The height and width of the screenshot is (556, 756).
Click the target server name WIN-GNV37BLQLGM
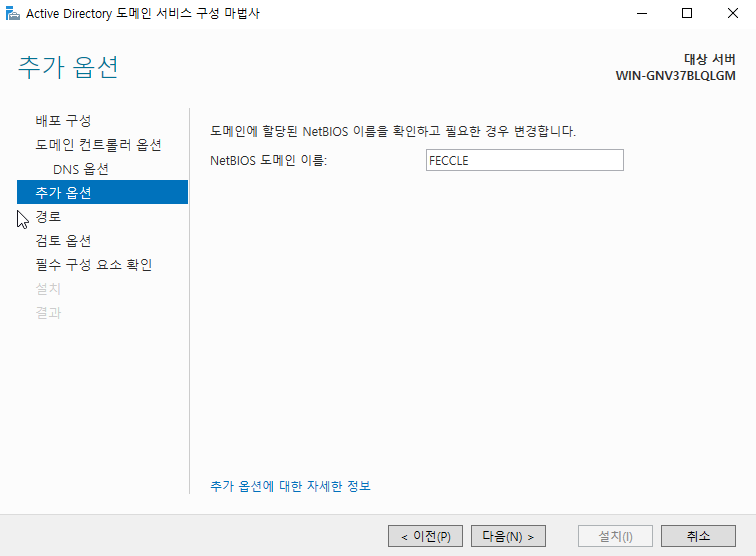coord(675,76)
